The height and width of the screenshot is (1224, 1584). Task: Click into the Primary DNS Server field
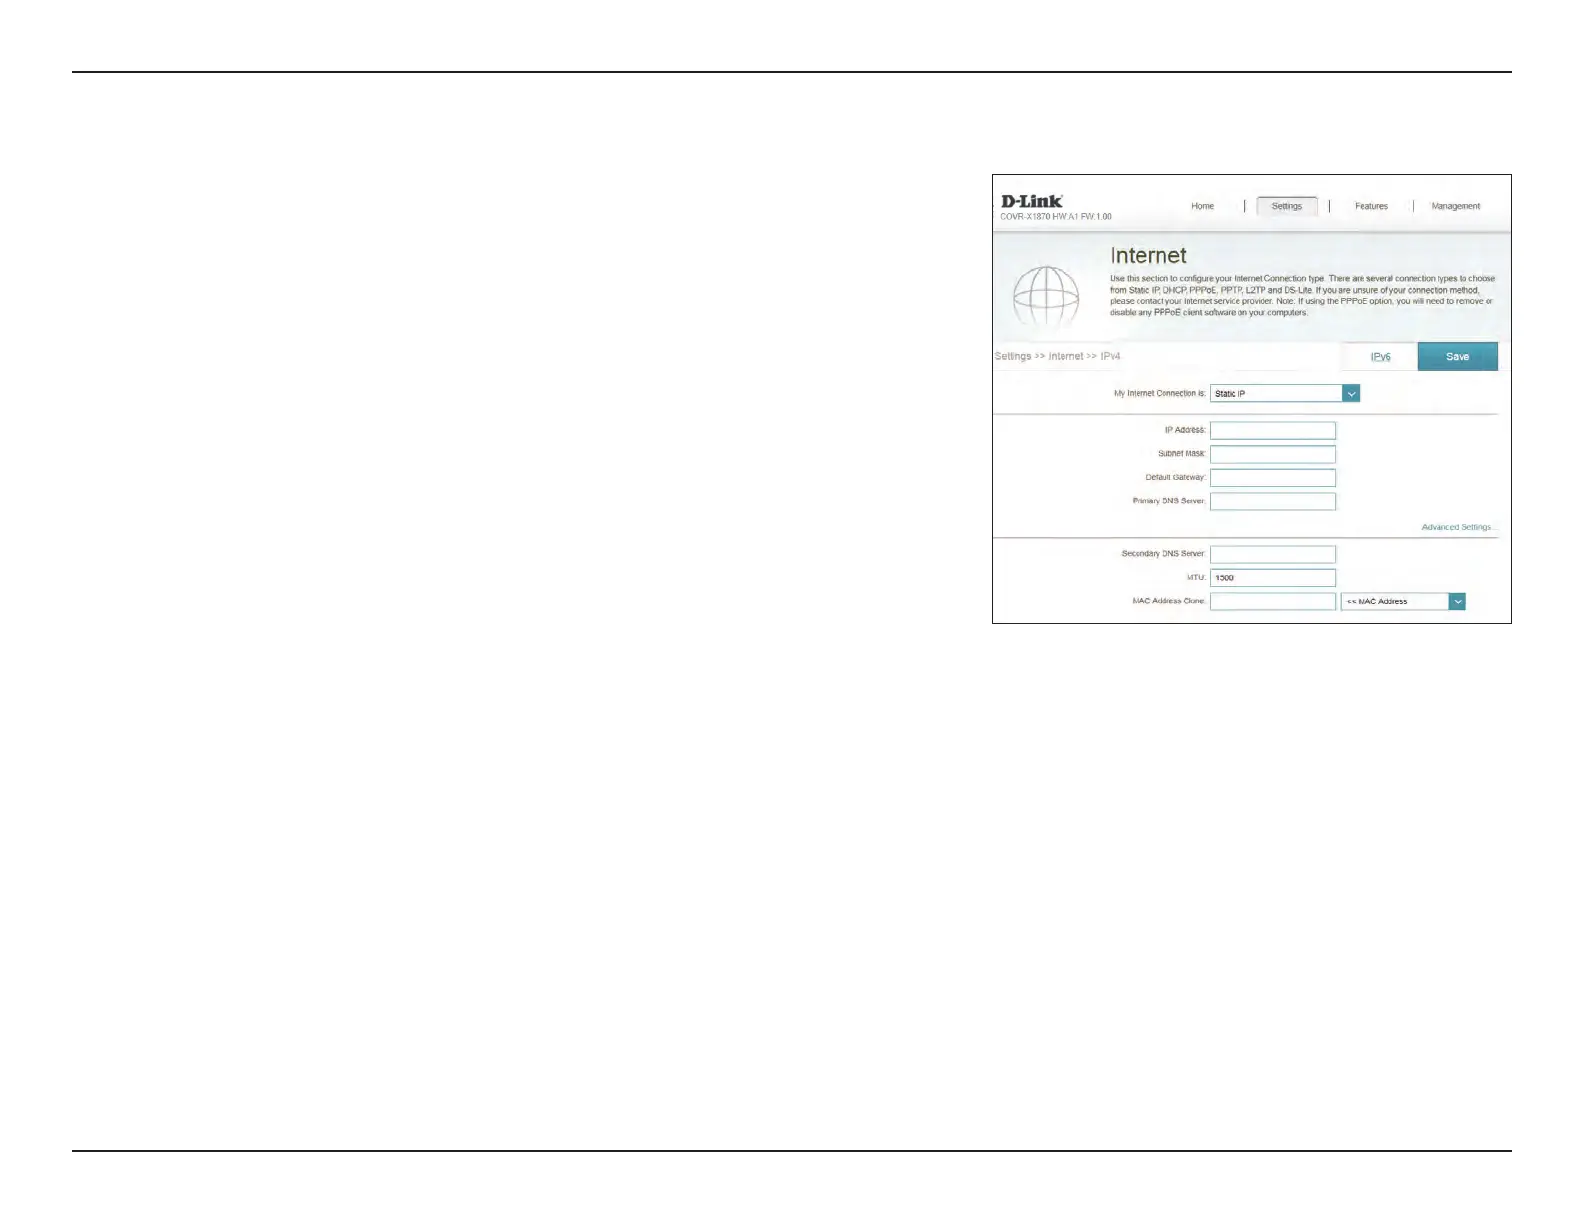(1272, 501)
